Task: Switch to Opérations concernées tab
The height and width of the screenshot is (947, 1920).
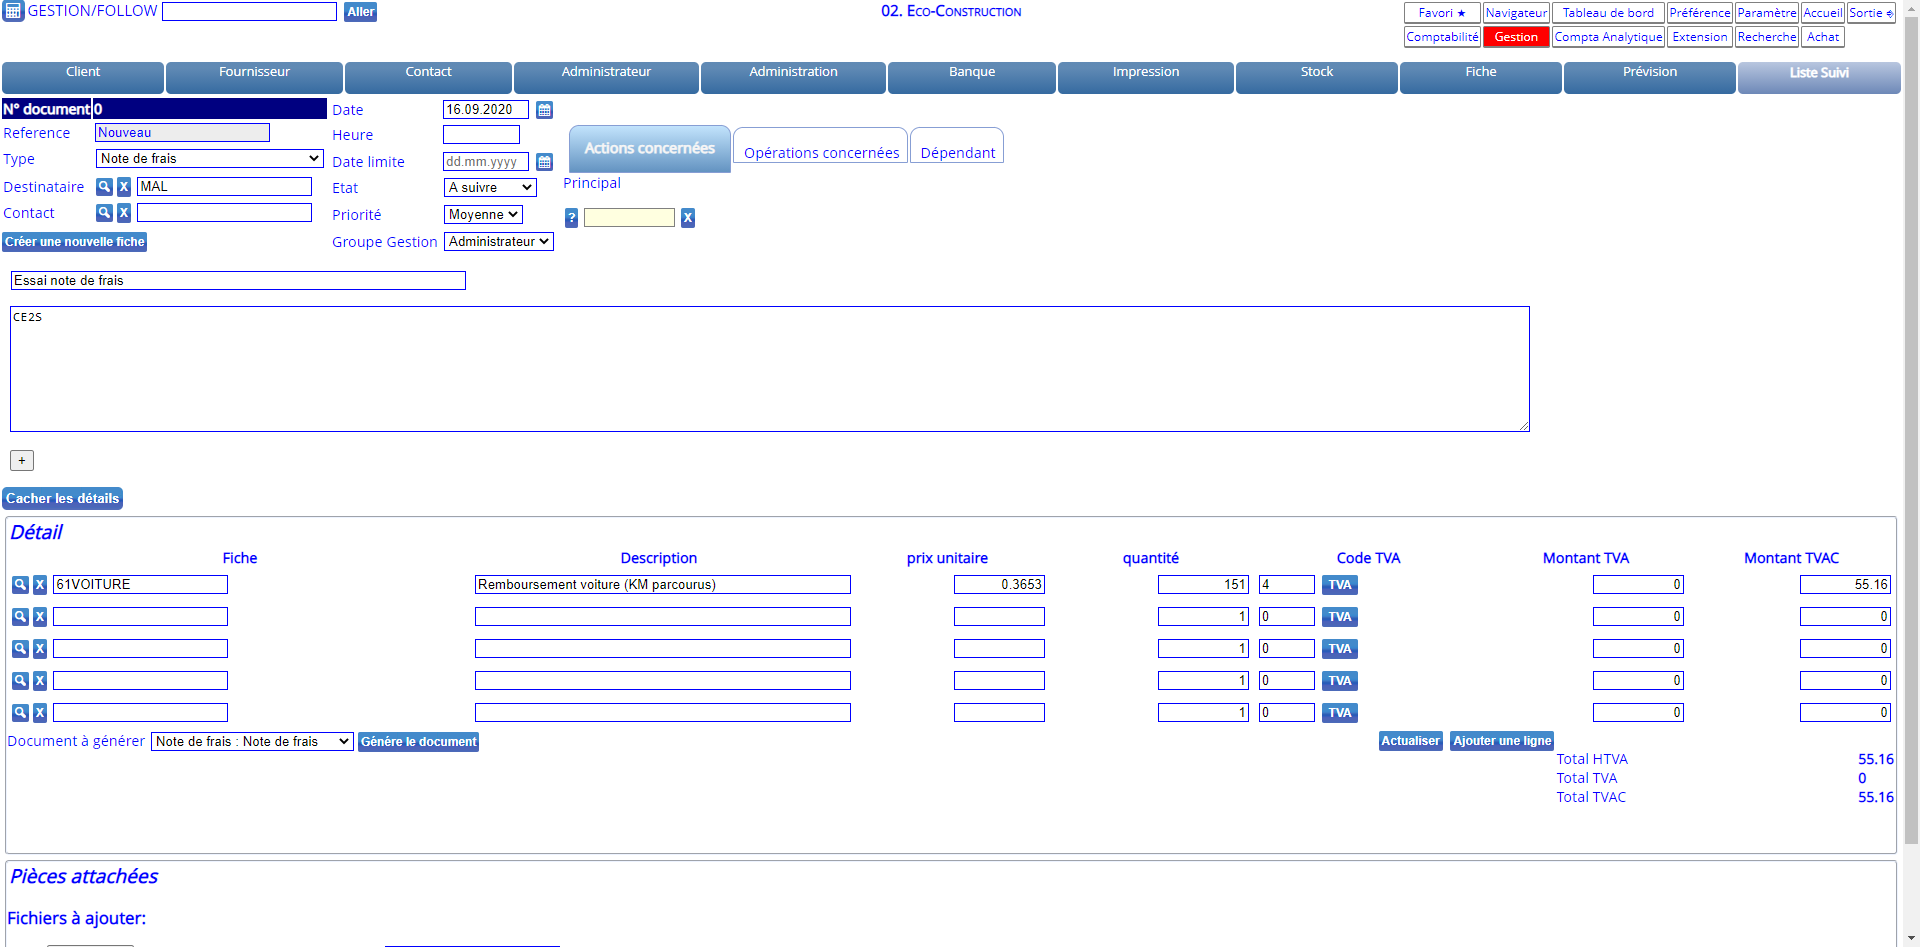Action: pyautogui.click(x=821, y=152)
